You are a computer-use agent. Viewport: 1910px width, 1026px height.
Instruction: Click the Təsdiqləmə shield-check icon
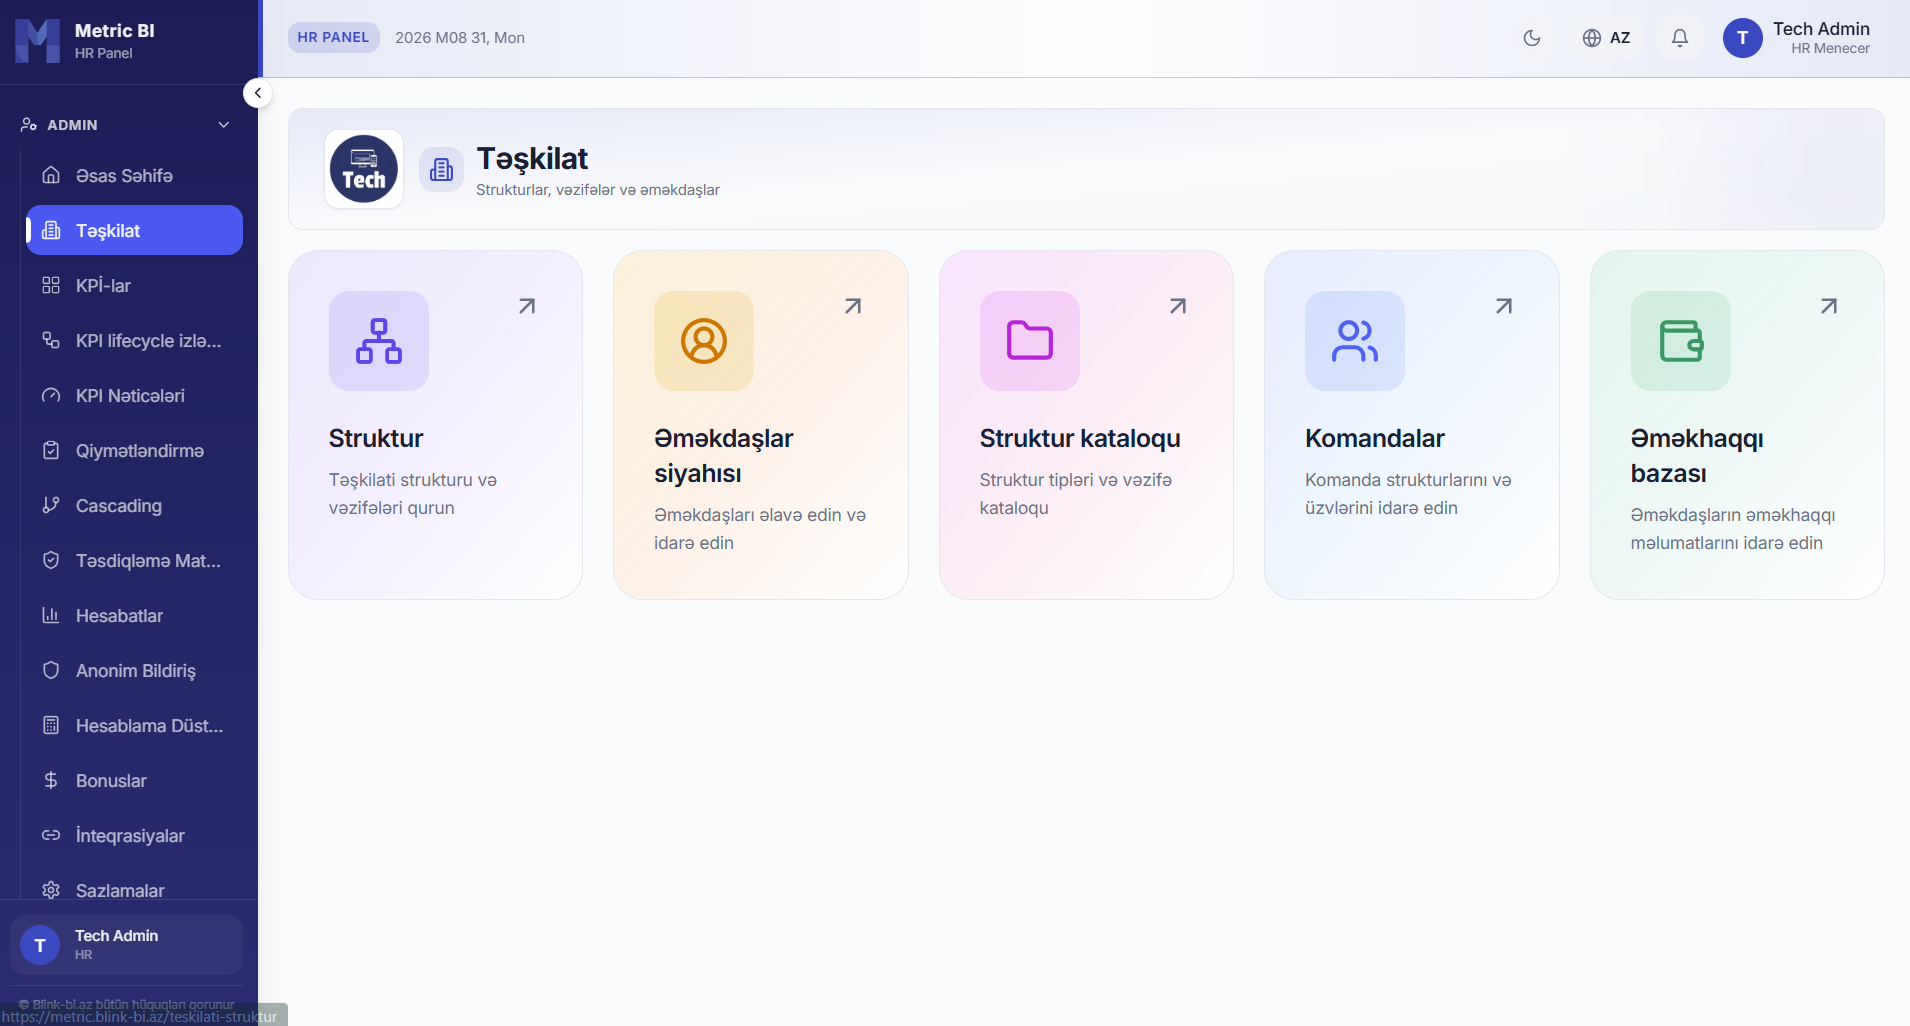coord(51,561)
